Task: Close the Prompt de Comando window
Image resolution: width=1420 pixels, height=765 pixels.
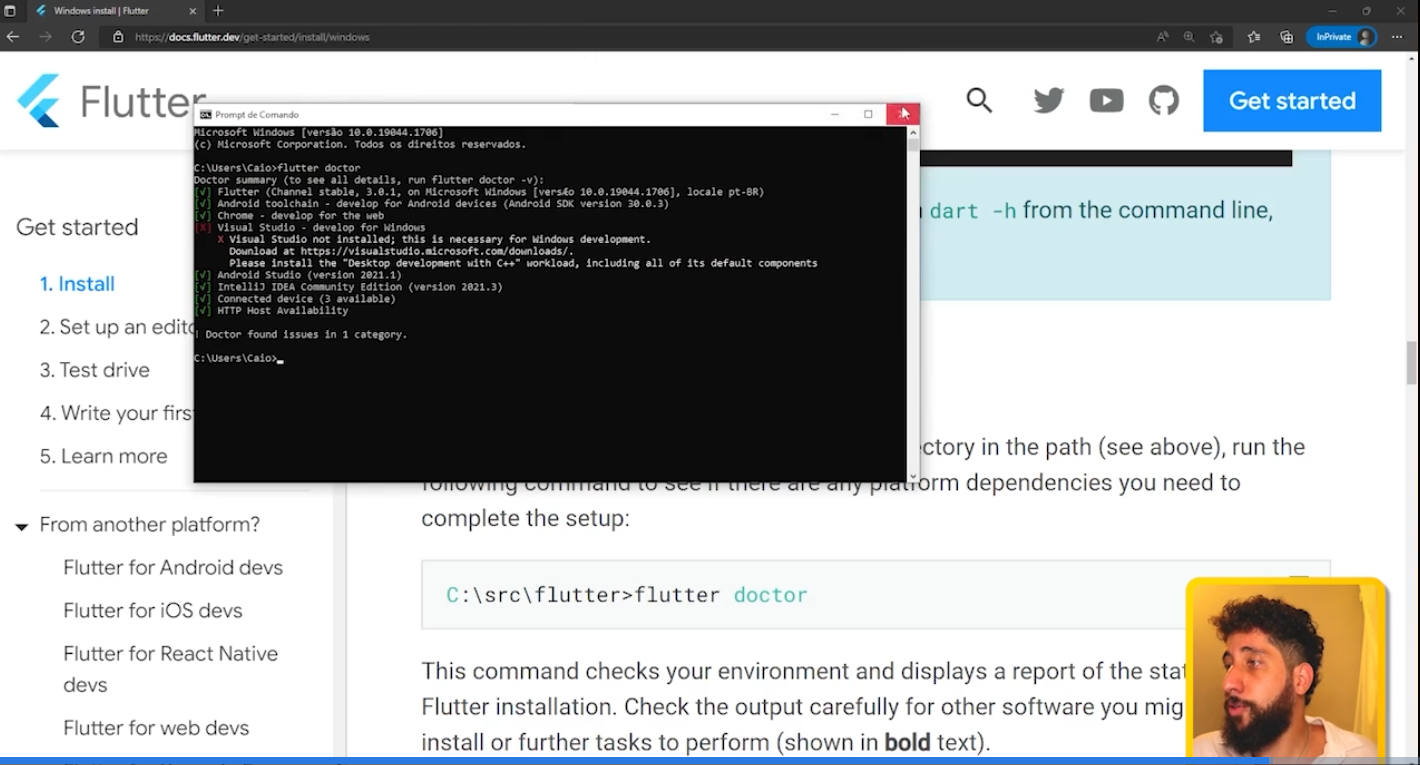Action: (x=903, y=114)
